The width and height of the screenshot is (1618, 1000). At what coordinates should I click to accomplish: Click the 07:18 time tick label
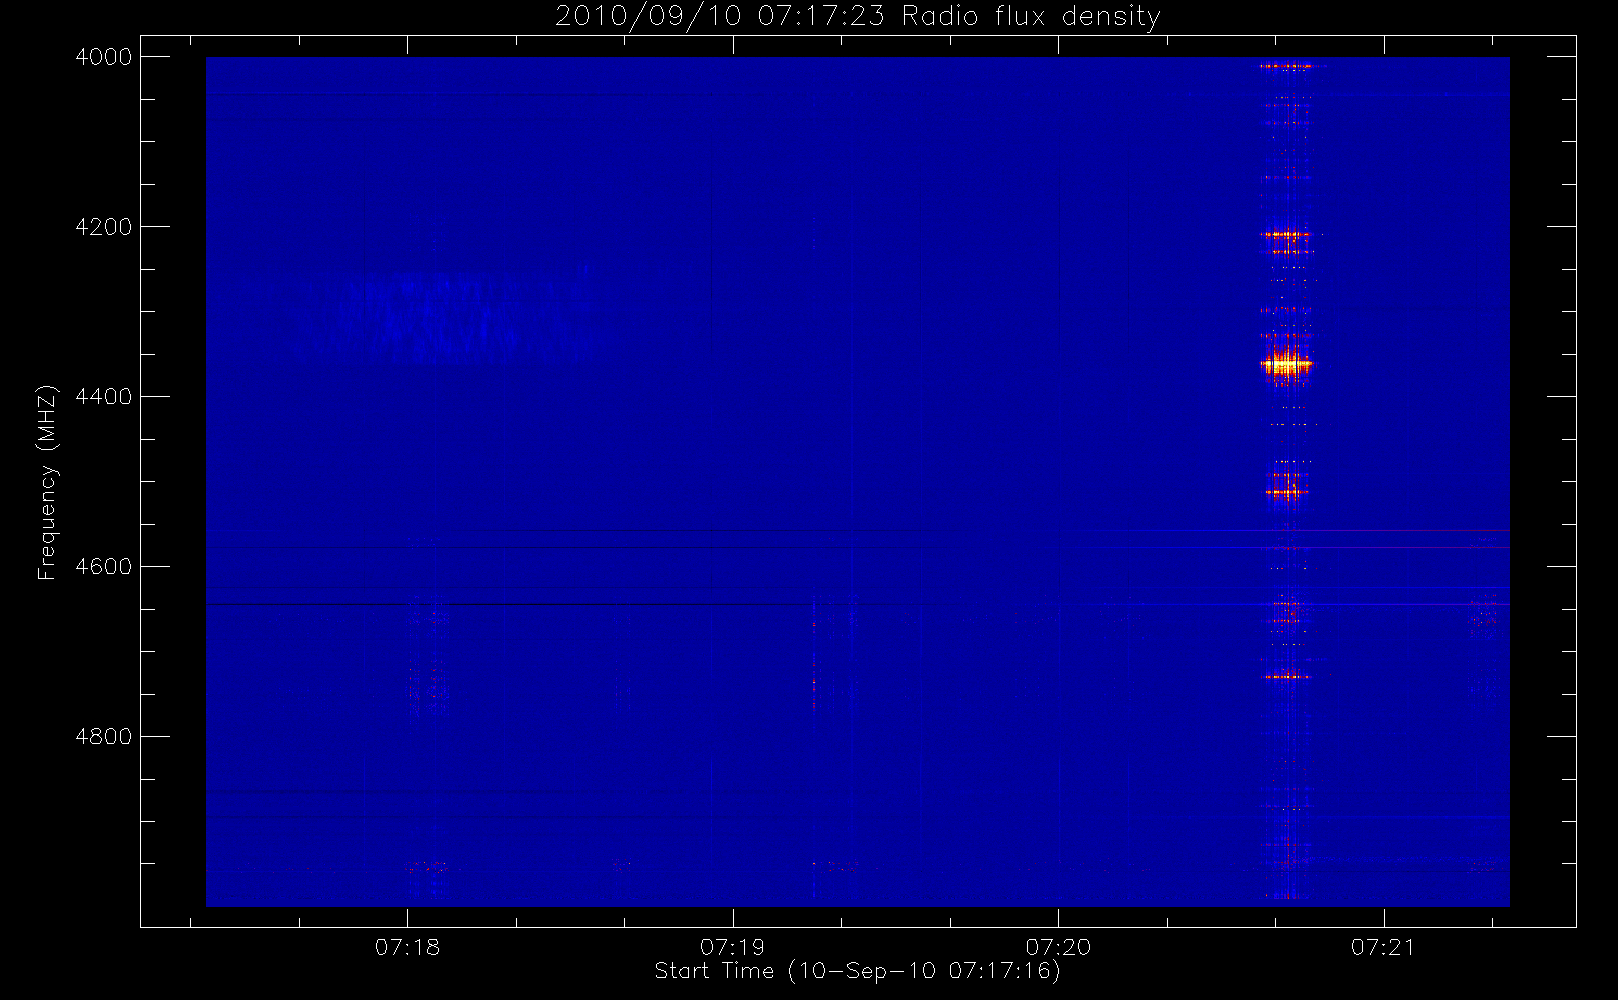407,947
